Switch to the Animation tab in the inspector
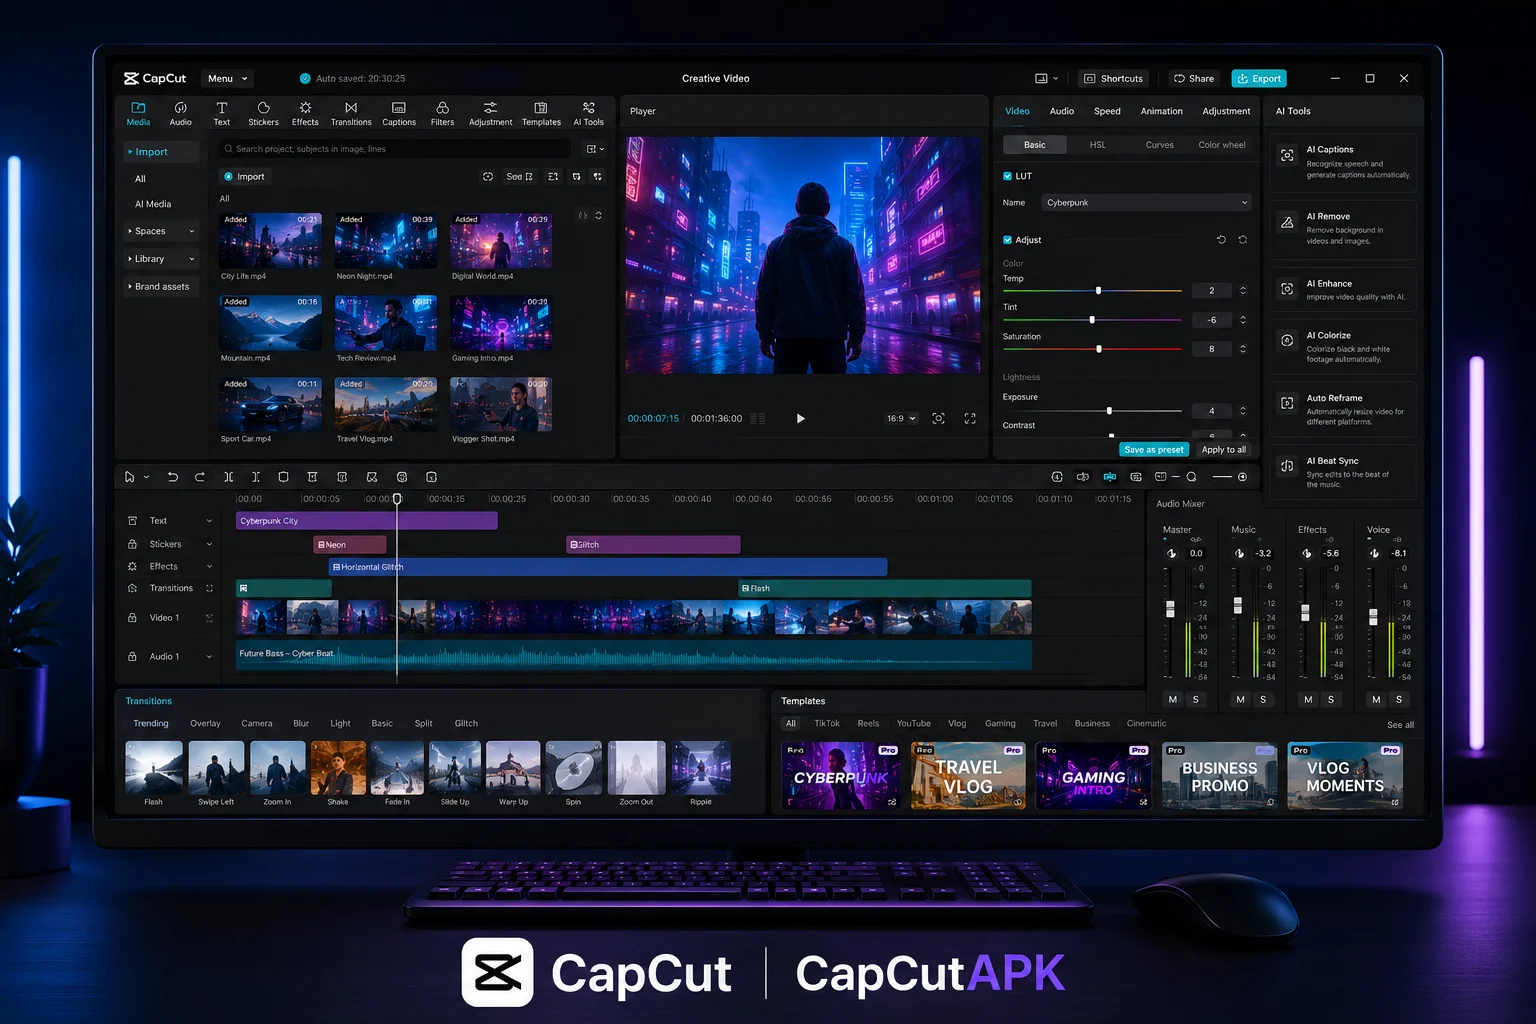Image resolution: width=1536 pixels, height=1024 pixels. (x=1161, y=111)
